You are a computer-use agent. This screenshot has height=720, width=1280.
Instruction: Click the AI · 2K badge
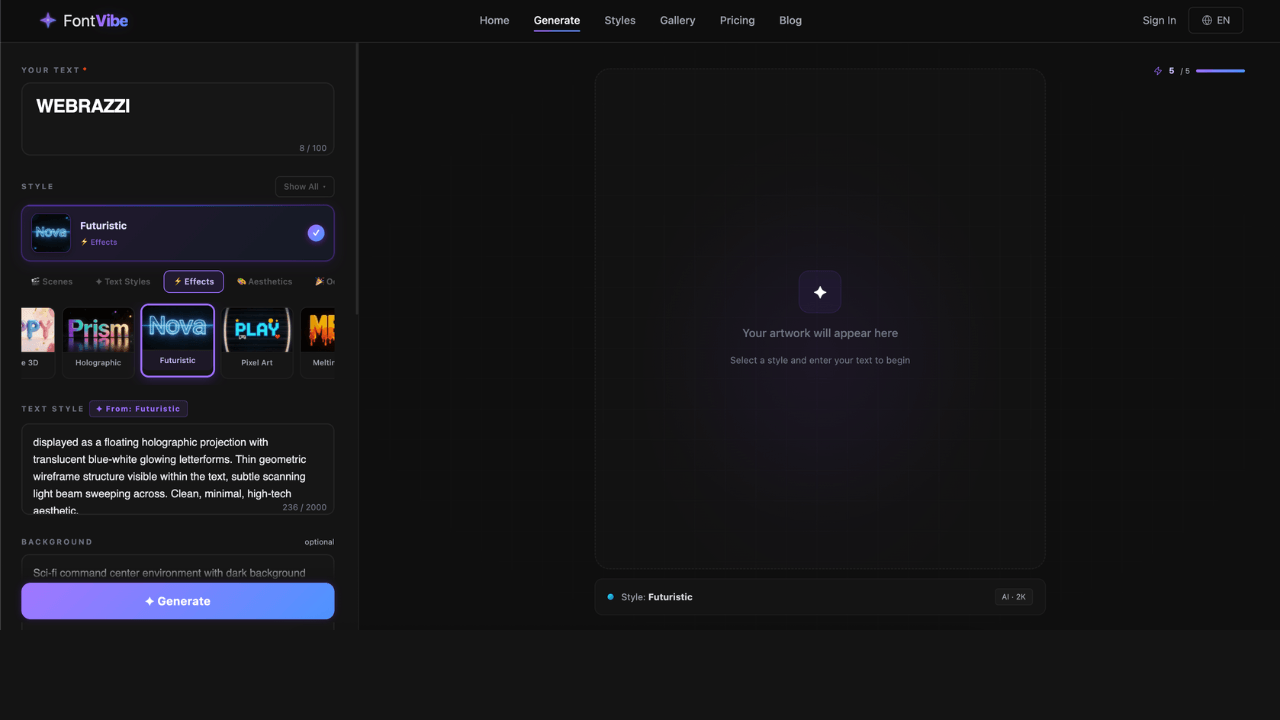coord(1014,597)
